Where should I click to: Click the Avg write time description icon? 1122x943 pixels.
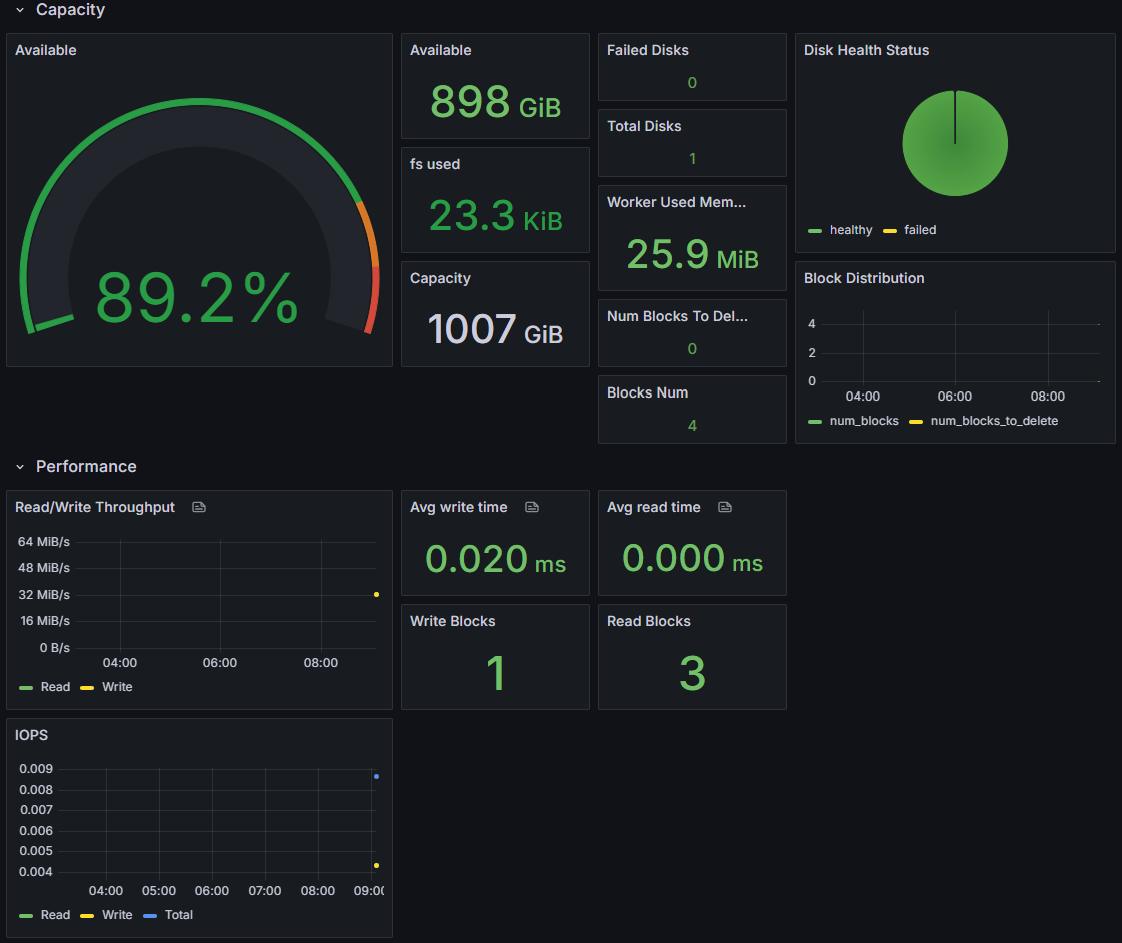click(532, 507)
